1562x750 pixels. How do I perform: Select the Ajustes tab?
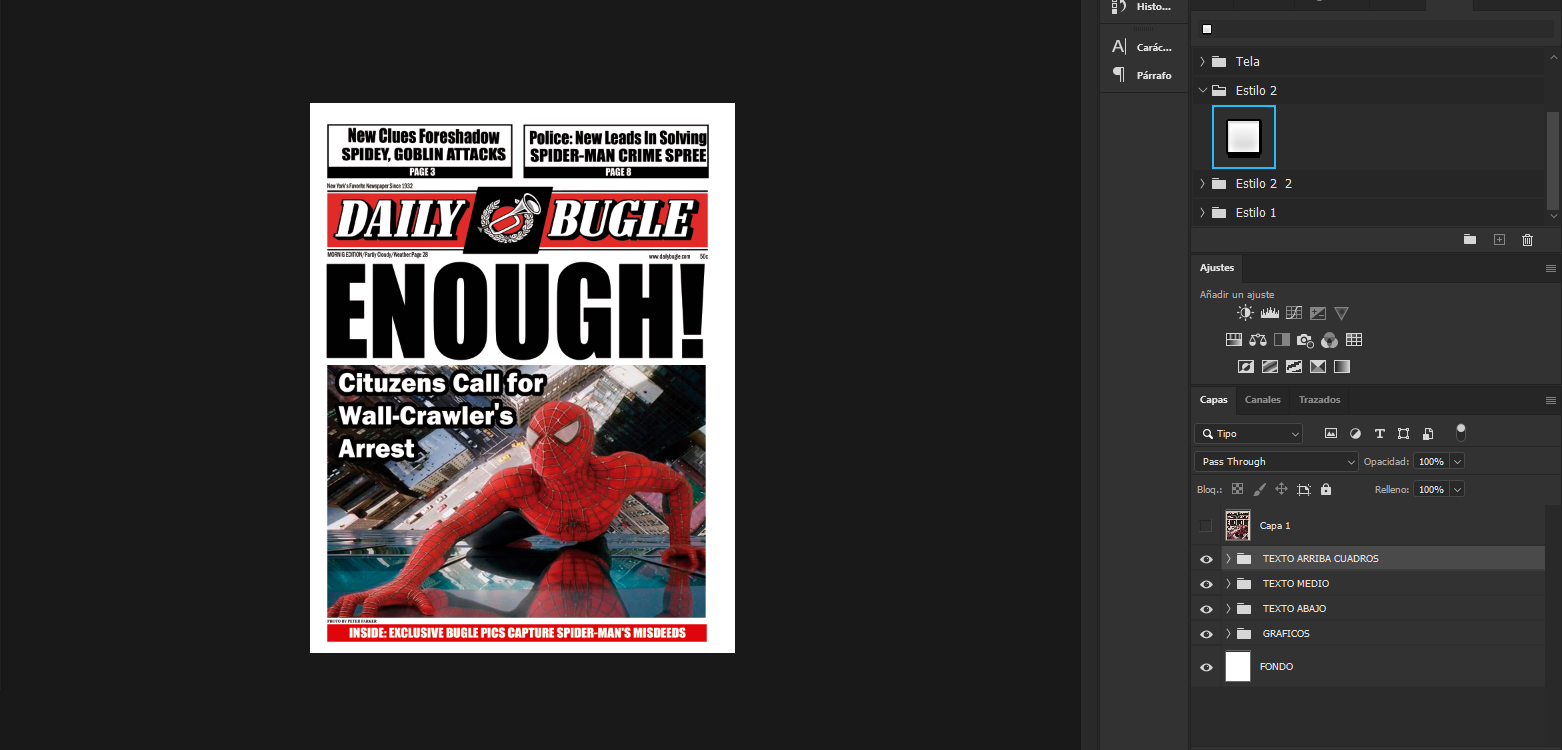1217,268
